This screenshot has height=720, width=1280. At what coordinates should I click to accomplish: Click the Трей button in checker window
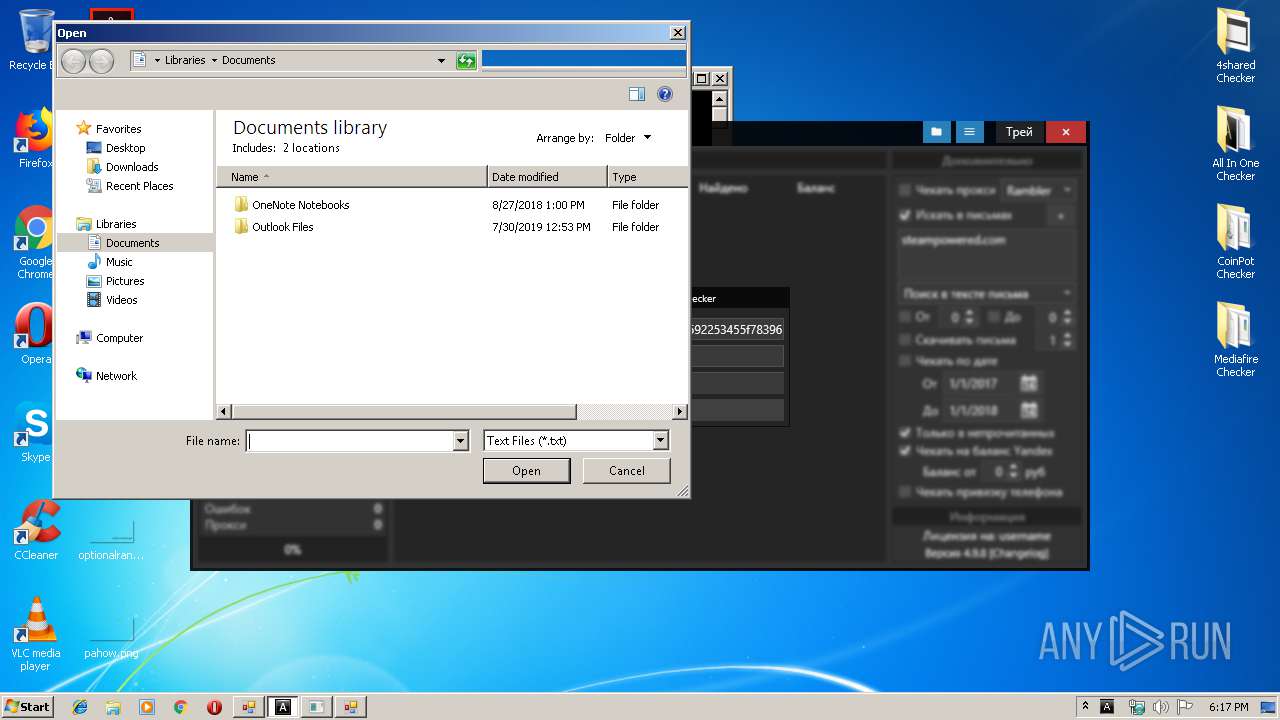[1019, 132]
